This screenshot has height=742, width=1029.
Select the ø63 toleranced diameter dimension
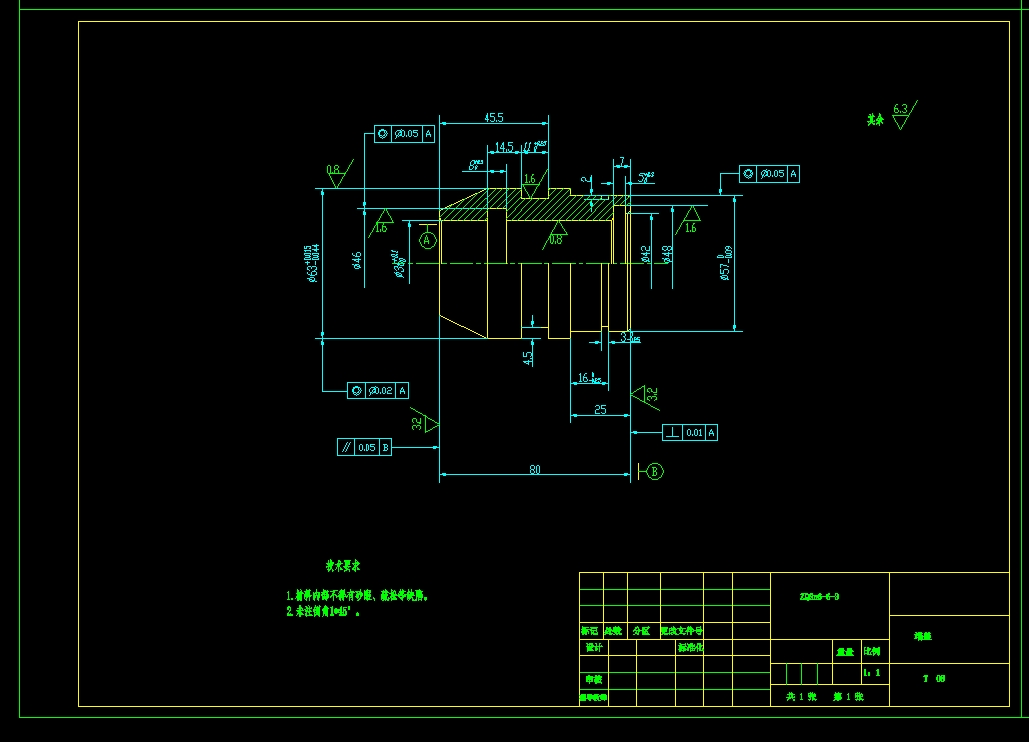pos(312,264)
